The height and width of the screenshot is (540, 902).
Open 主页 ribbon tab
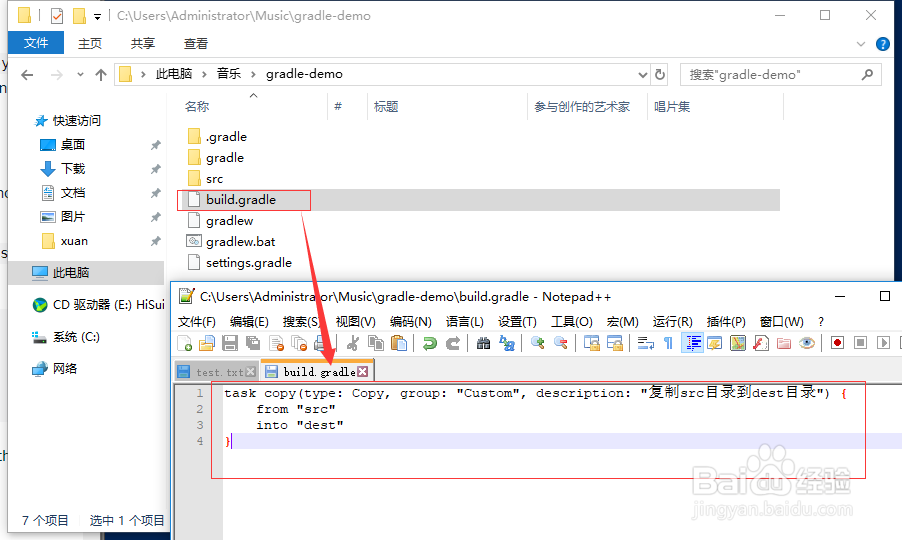point(90,43)
